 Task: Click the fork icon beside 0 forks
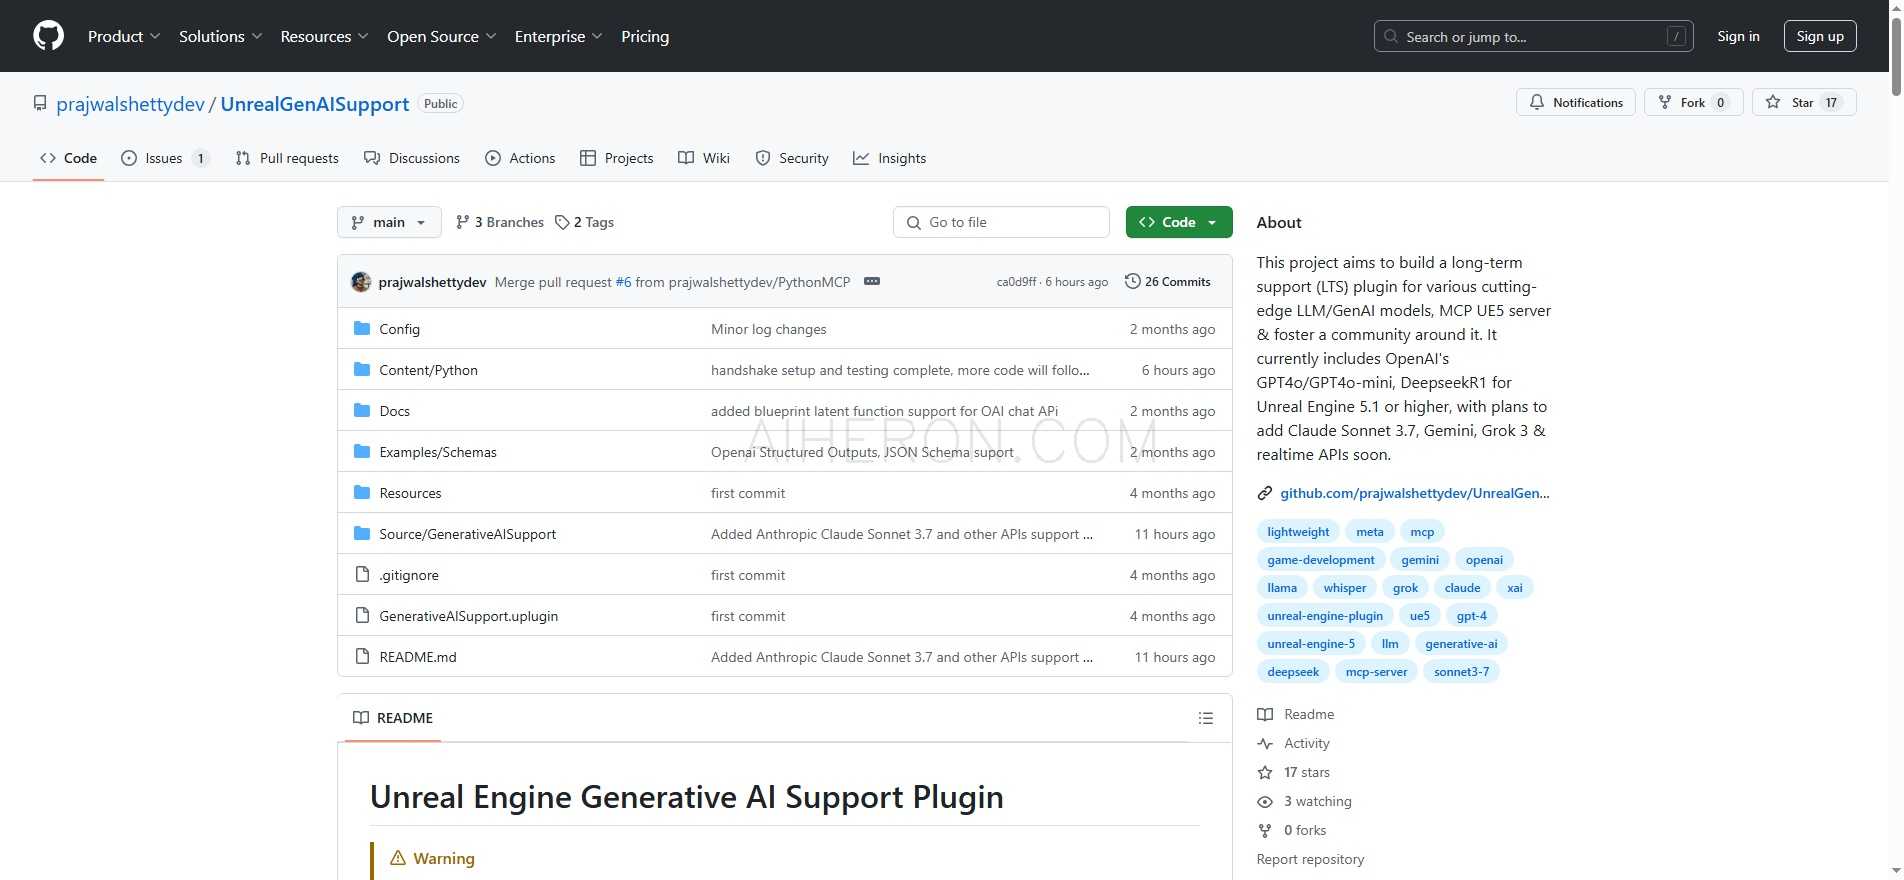1265,830
